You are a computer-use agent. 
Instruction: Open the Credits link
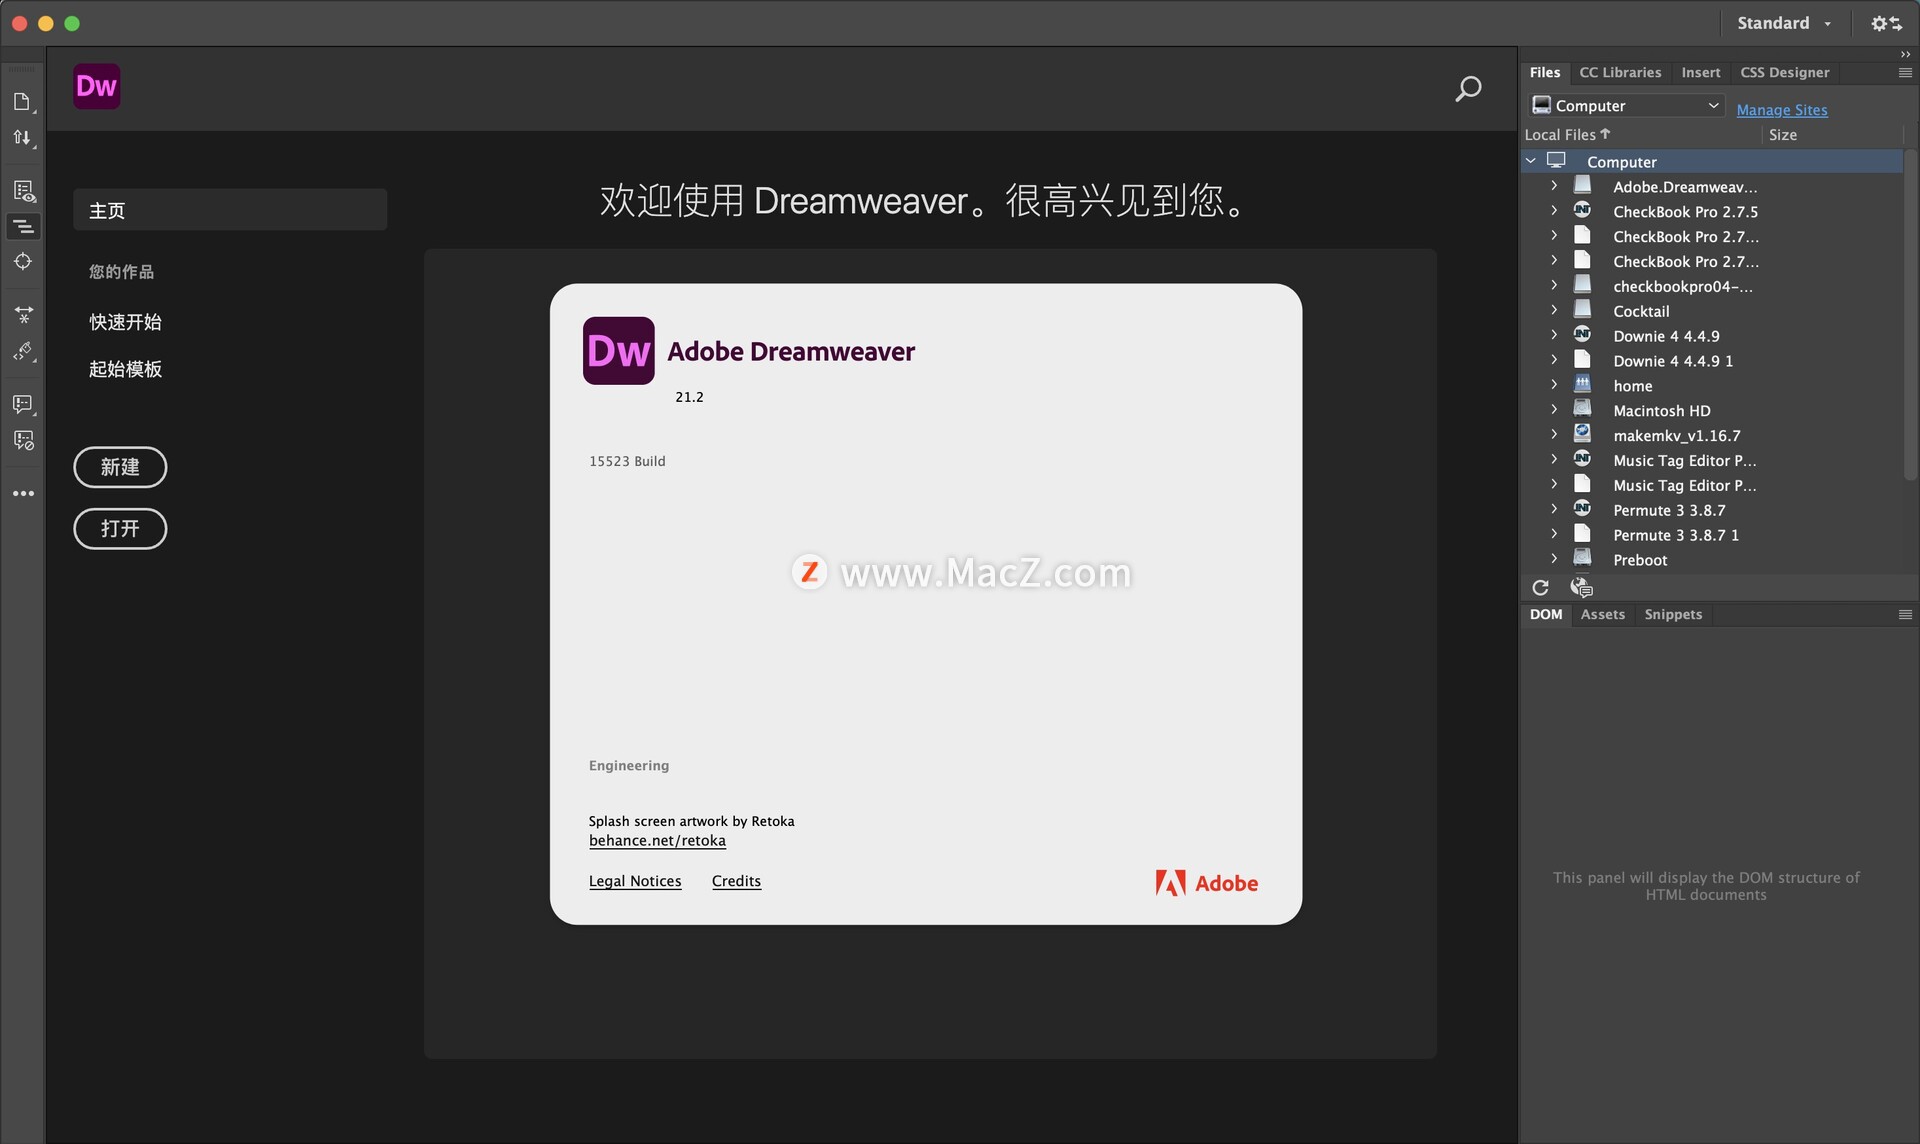tap(736, 881)
